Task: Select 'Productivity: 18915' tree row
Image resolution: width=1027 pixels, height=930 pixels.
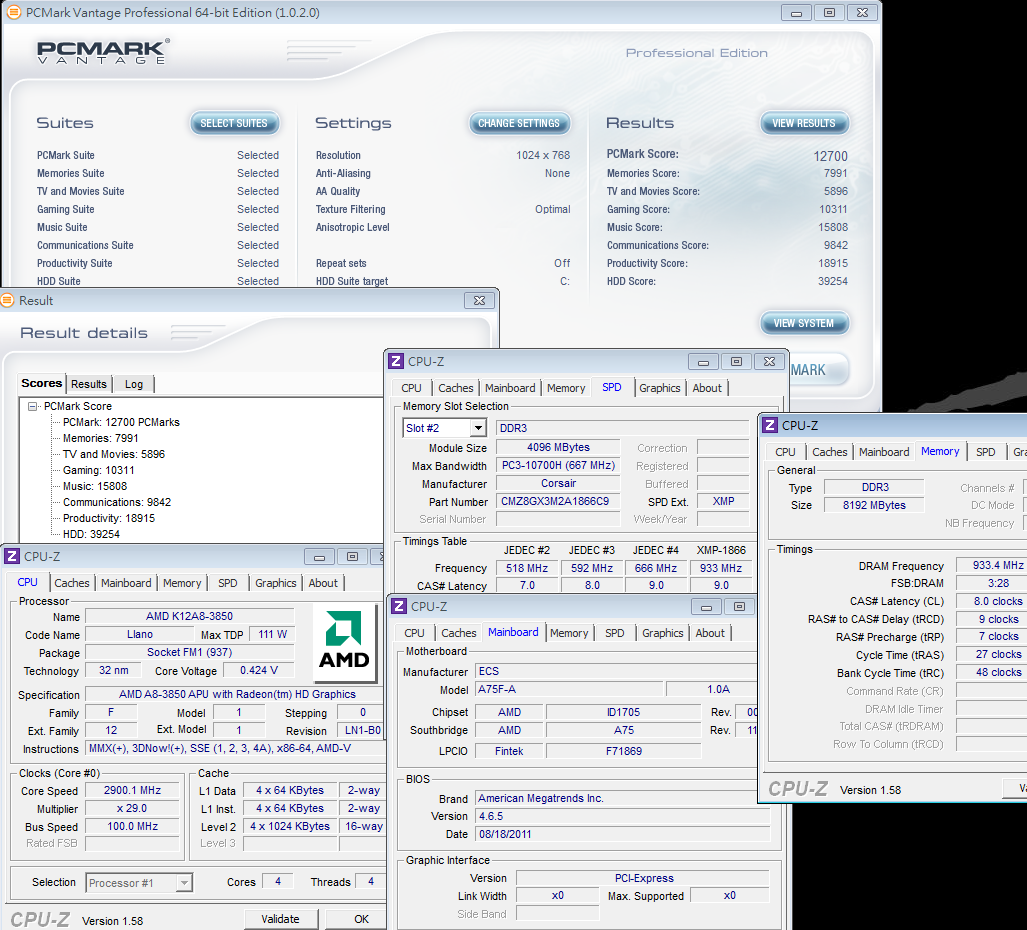Action: (x=109, y=518)
